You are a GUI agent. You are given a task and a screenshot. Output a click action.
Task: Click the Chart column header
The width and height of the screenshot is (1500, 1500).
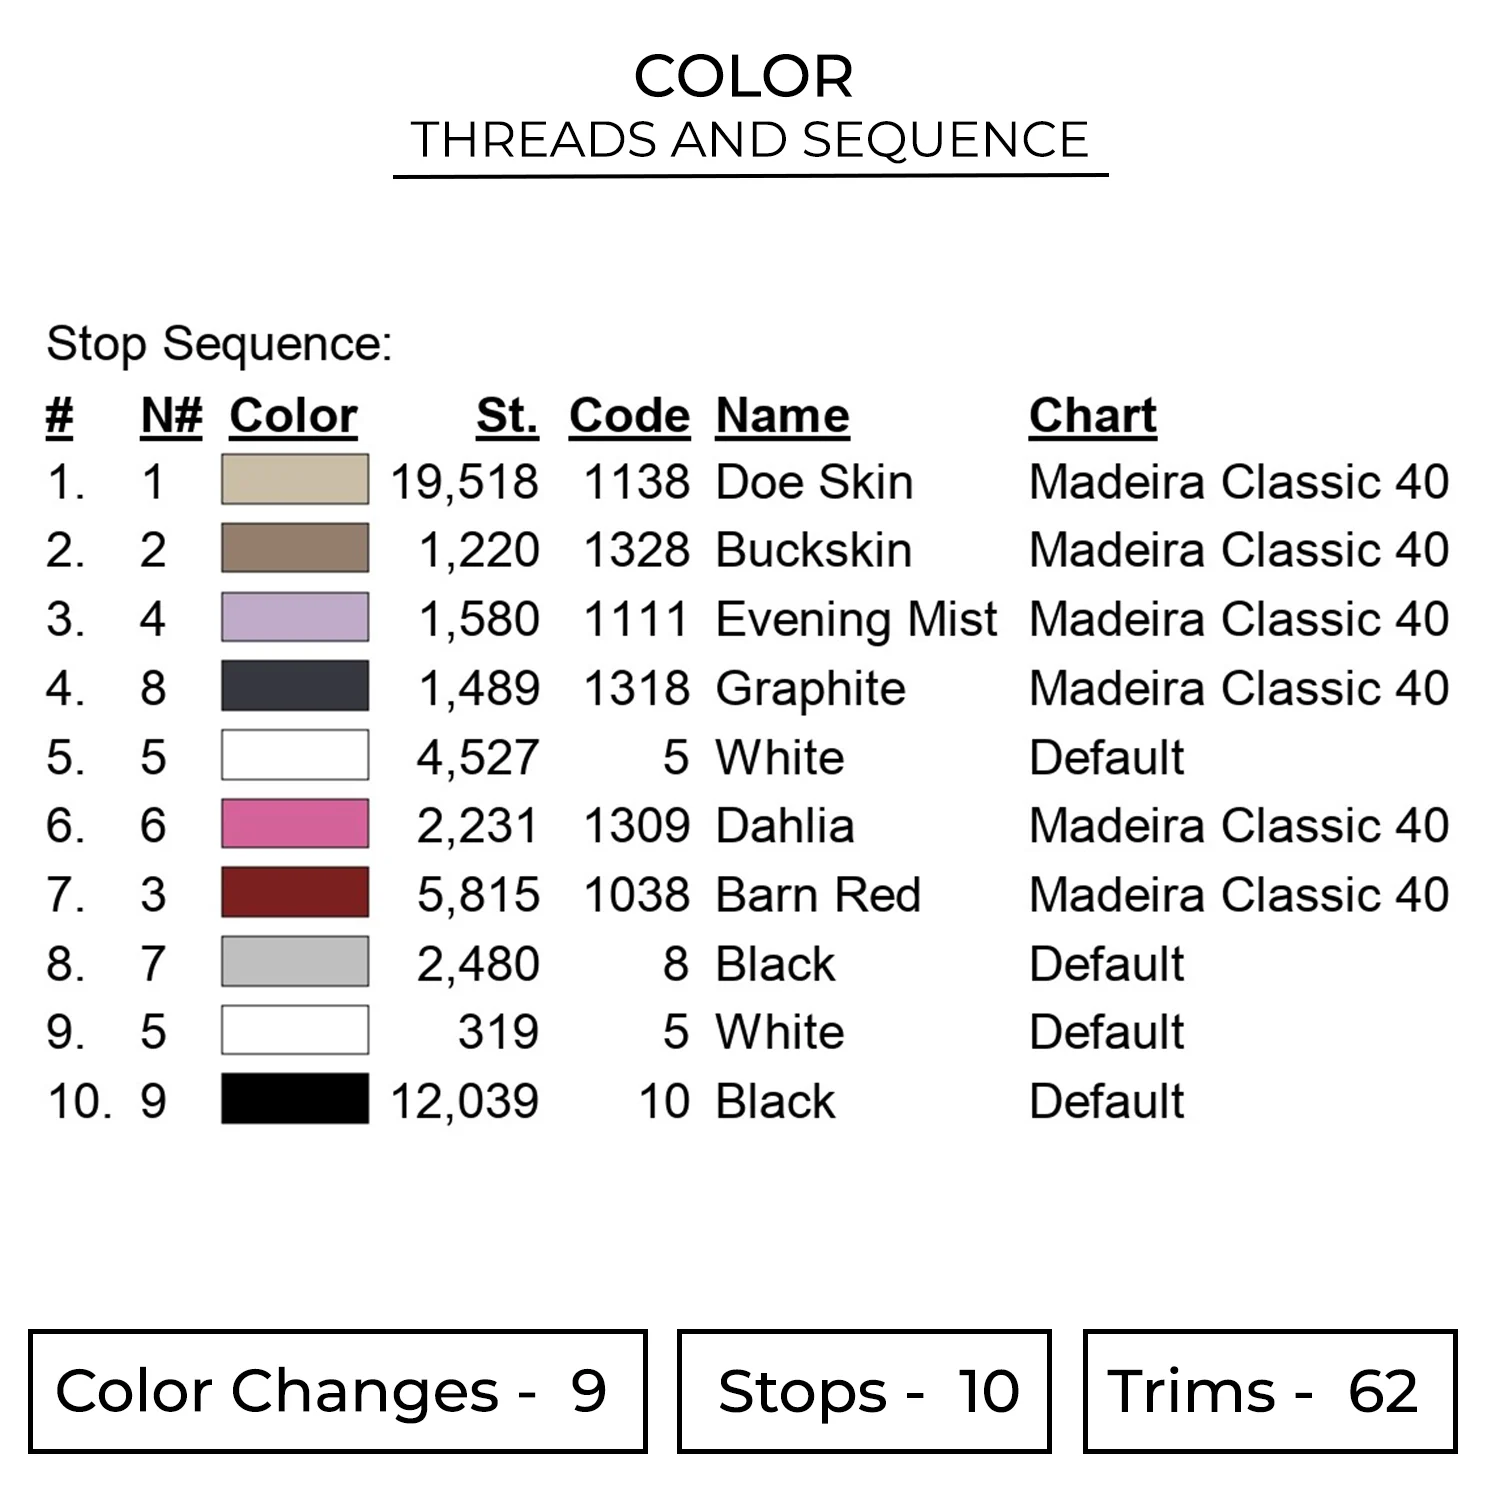click(1092, 416)
